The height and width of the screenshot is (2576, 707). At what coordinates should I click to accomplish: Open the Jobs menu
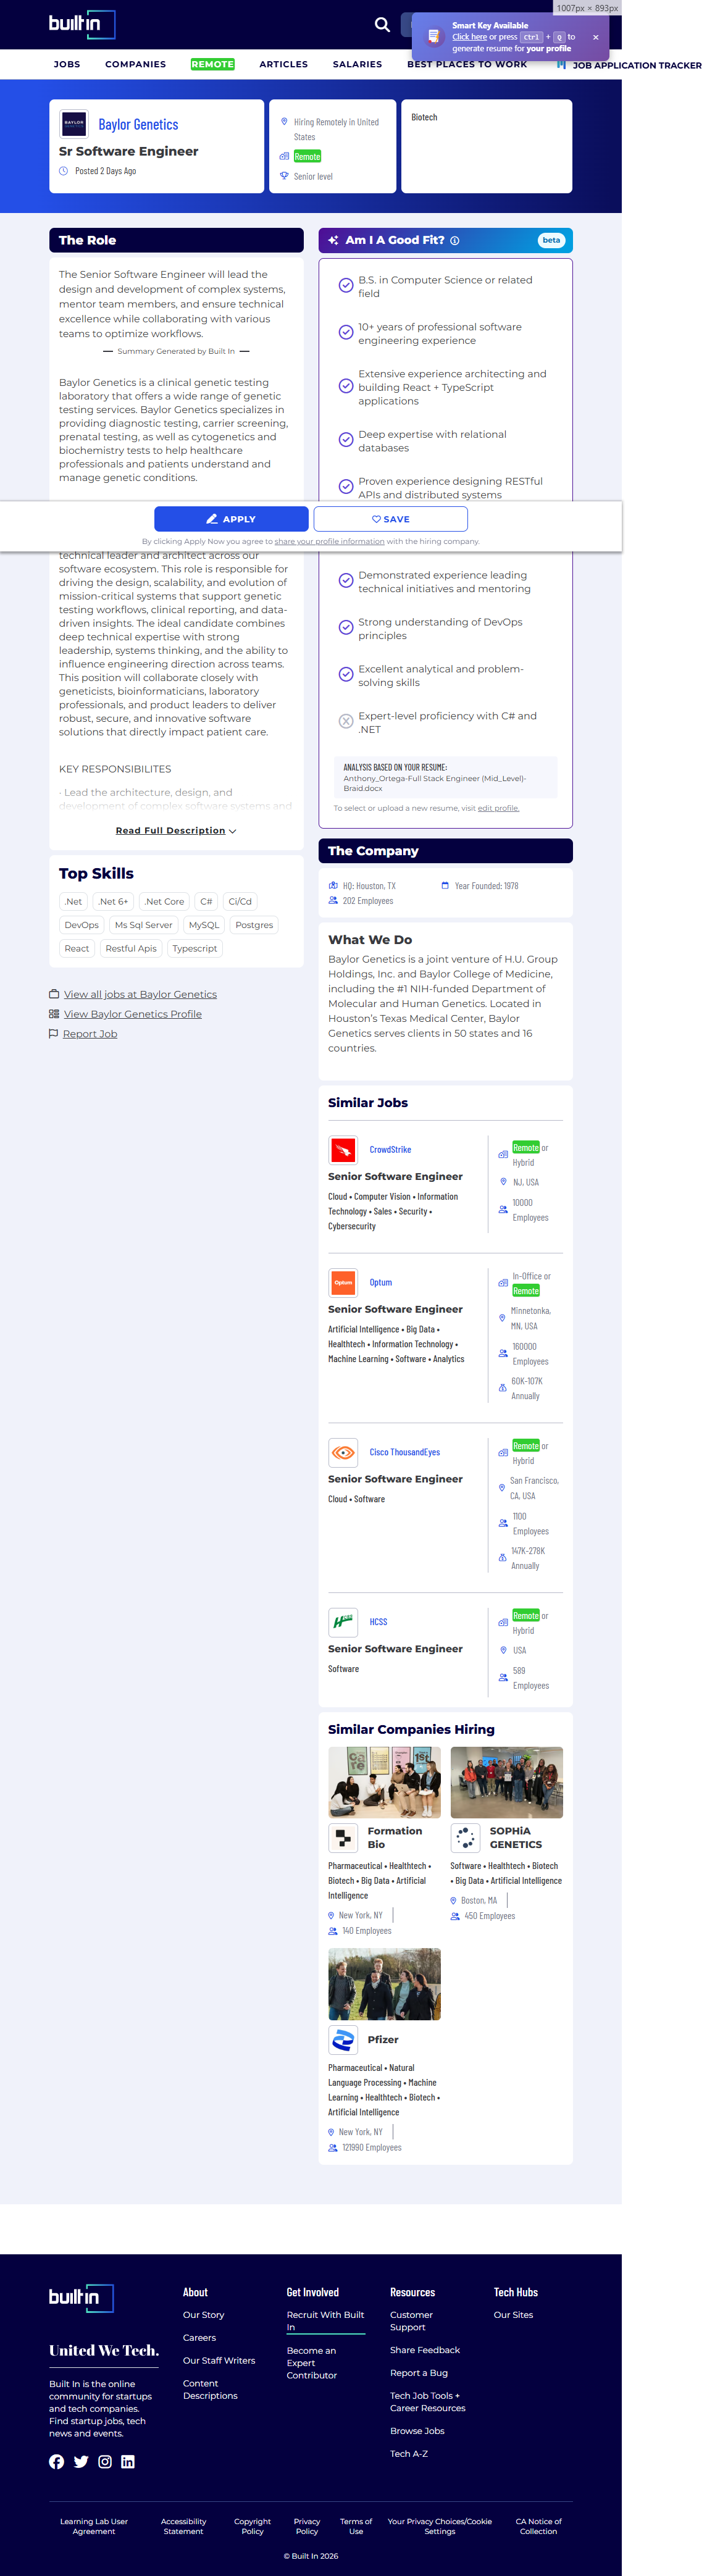[67, 64]
